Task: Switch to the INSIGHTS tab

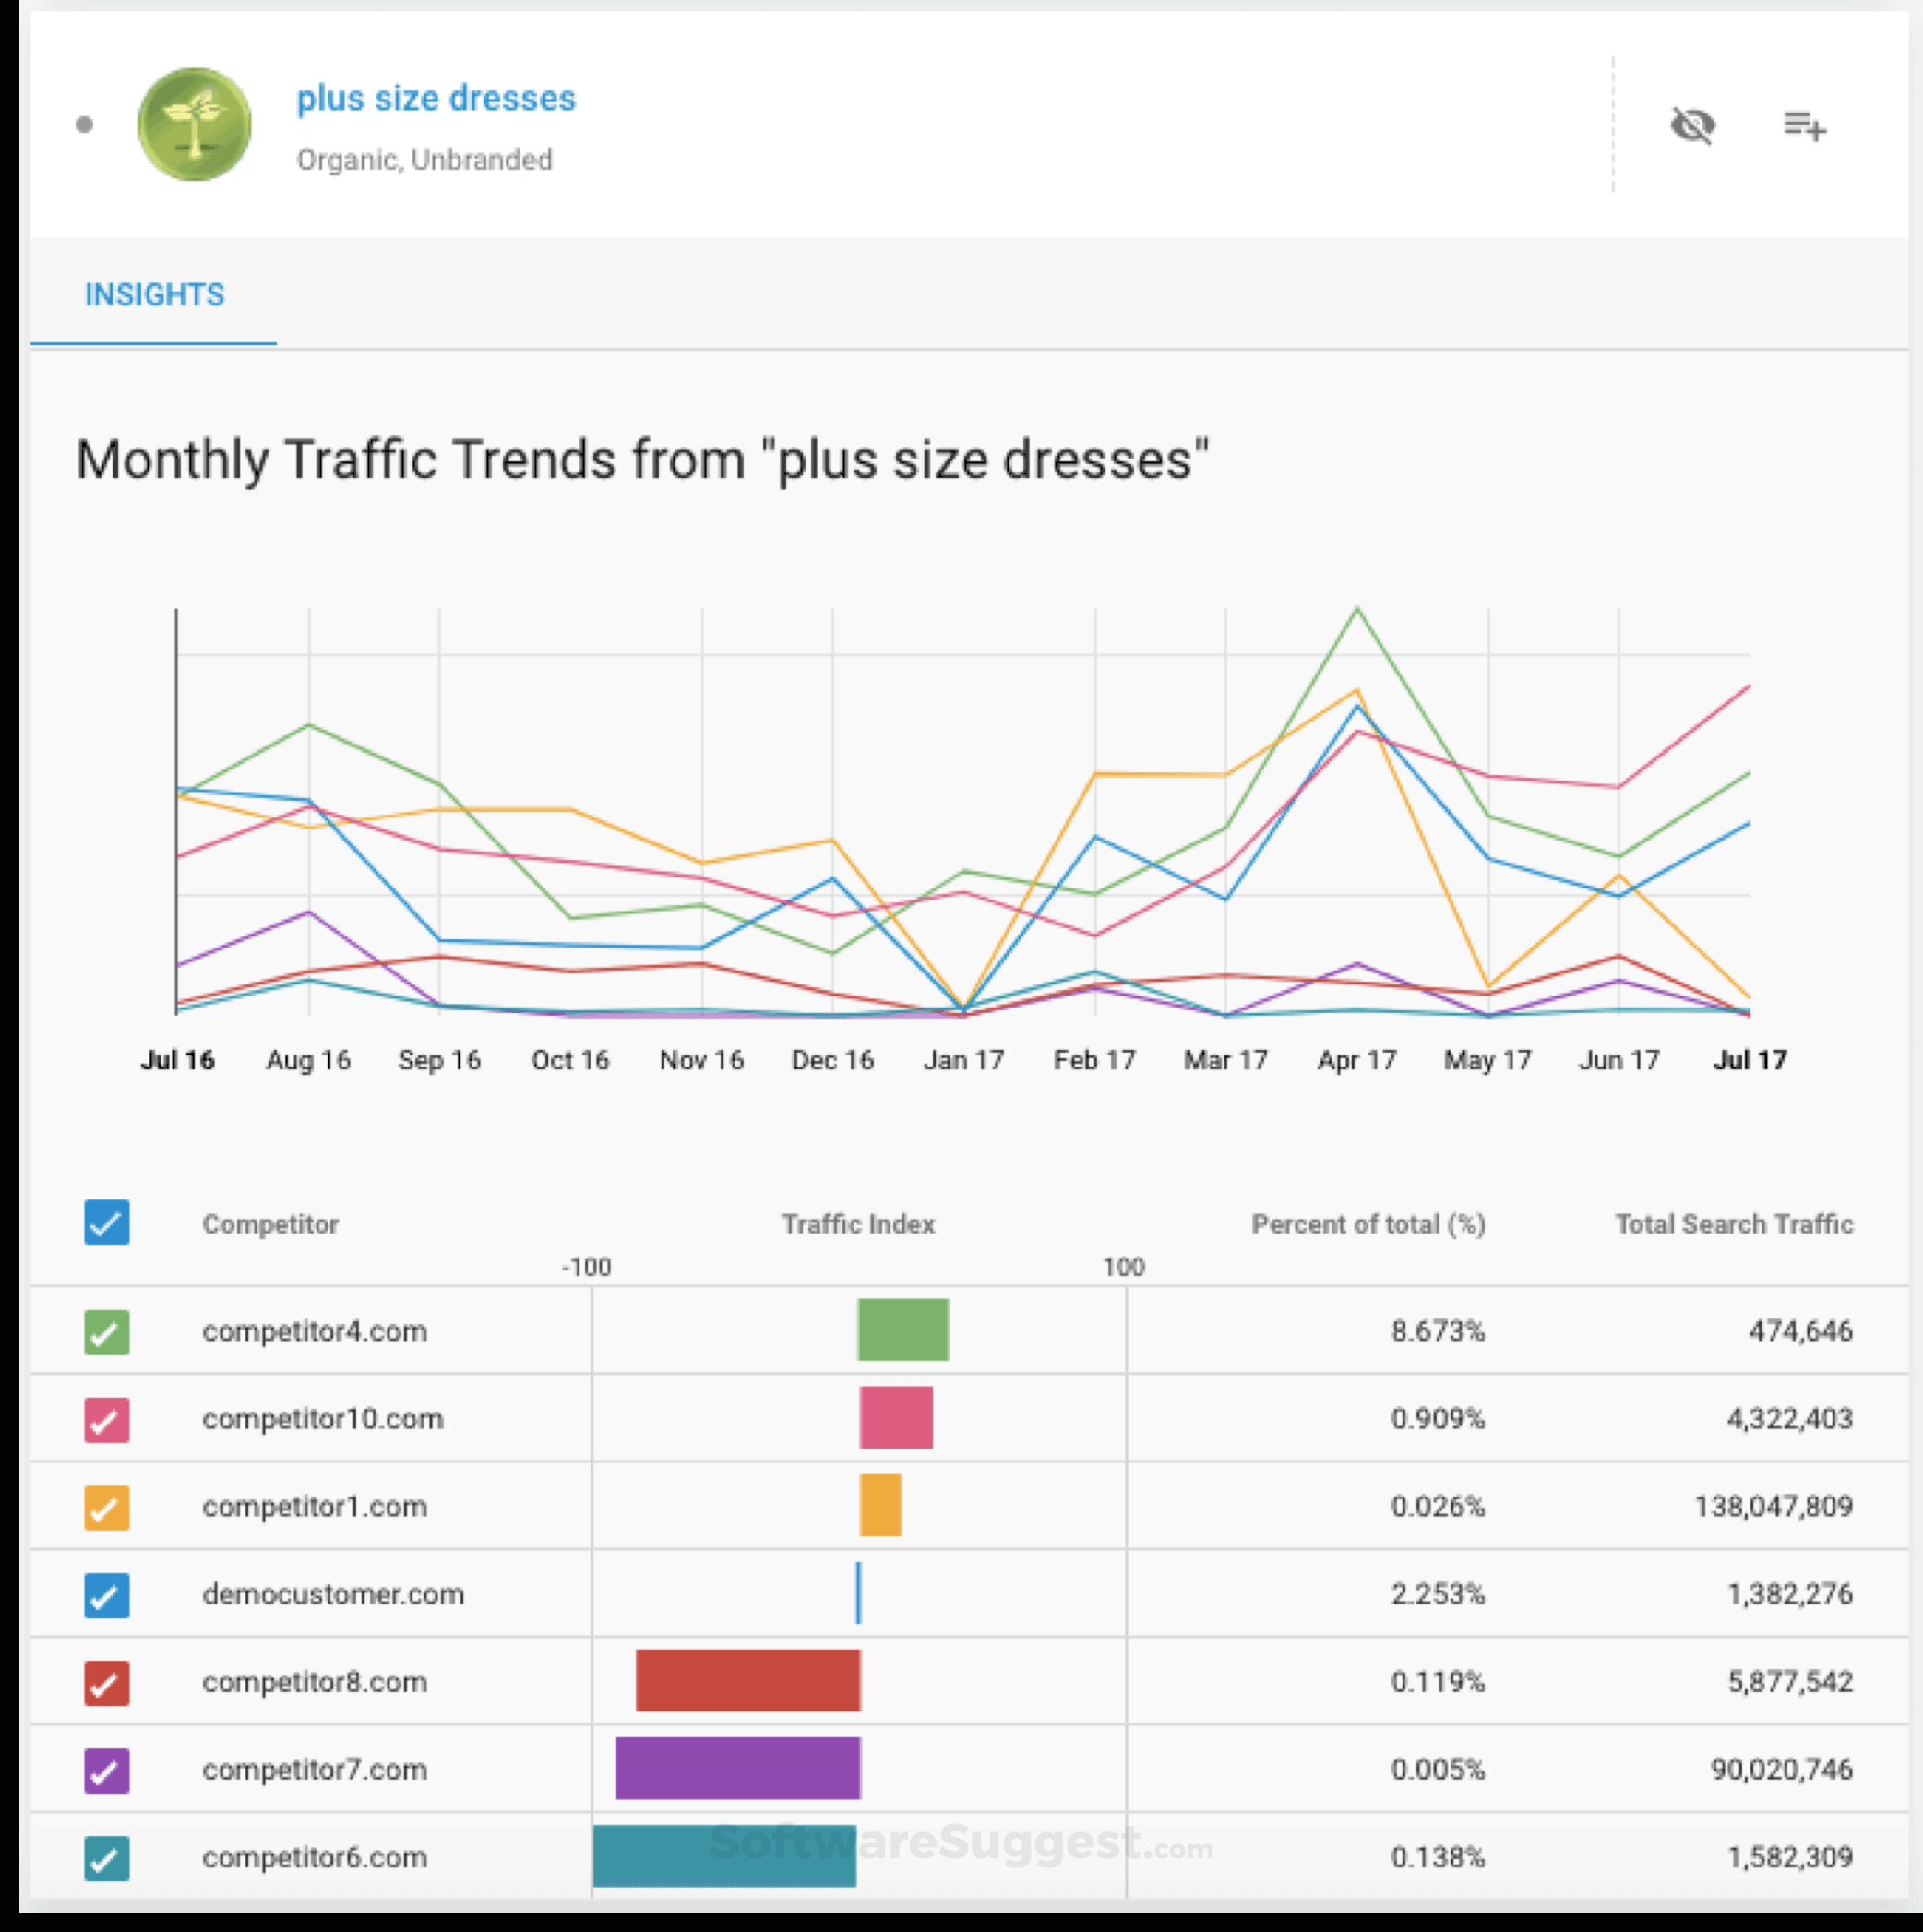Action: 154,295
